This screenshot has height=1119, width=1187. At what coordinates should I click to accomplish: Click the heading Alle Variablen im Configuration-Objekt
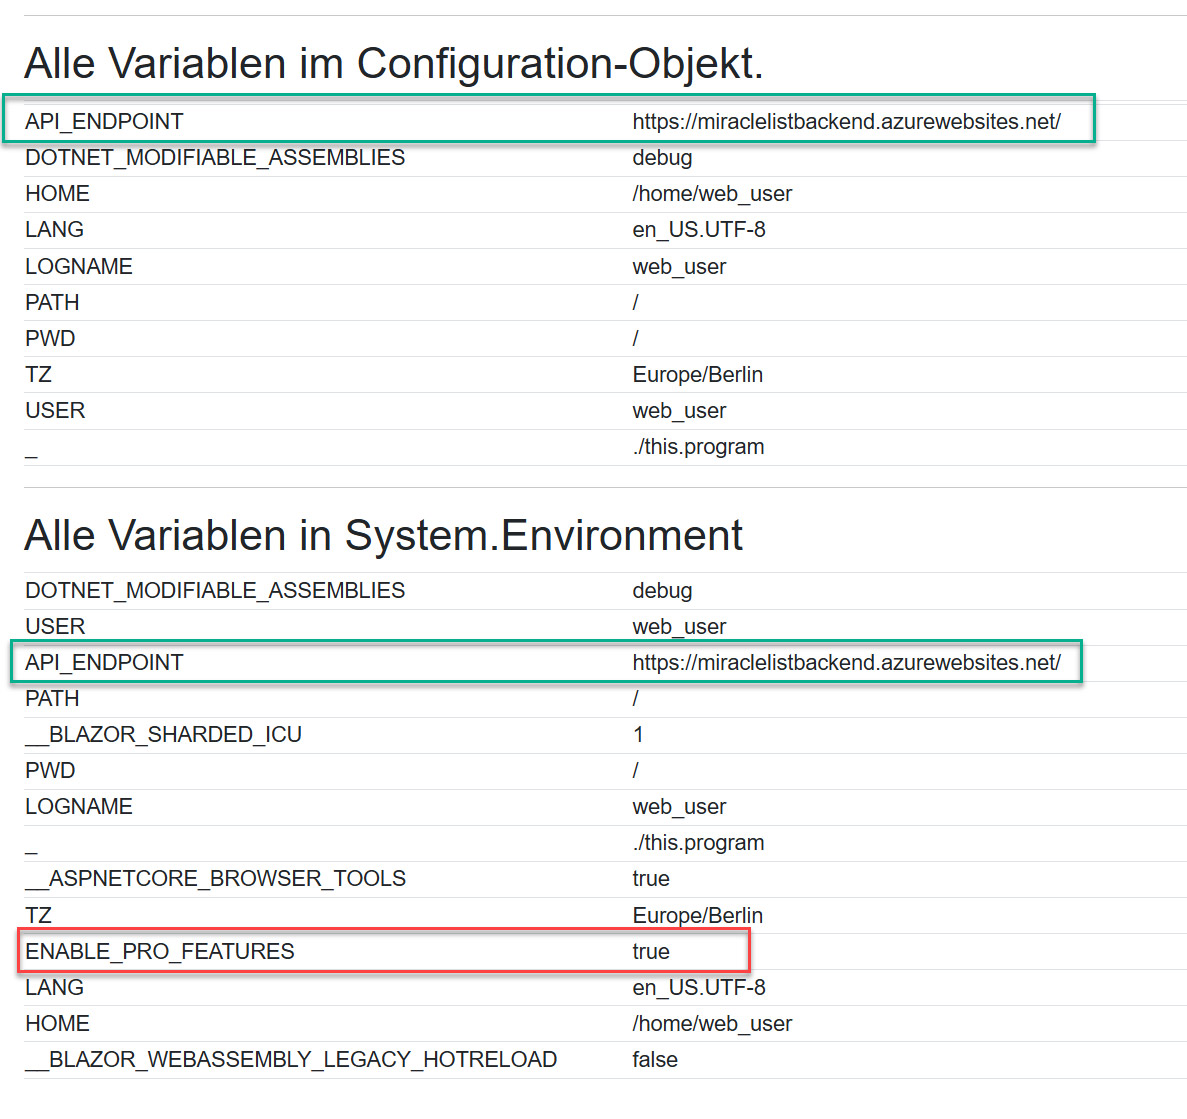click(x=396, y=62)
